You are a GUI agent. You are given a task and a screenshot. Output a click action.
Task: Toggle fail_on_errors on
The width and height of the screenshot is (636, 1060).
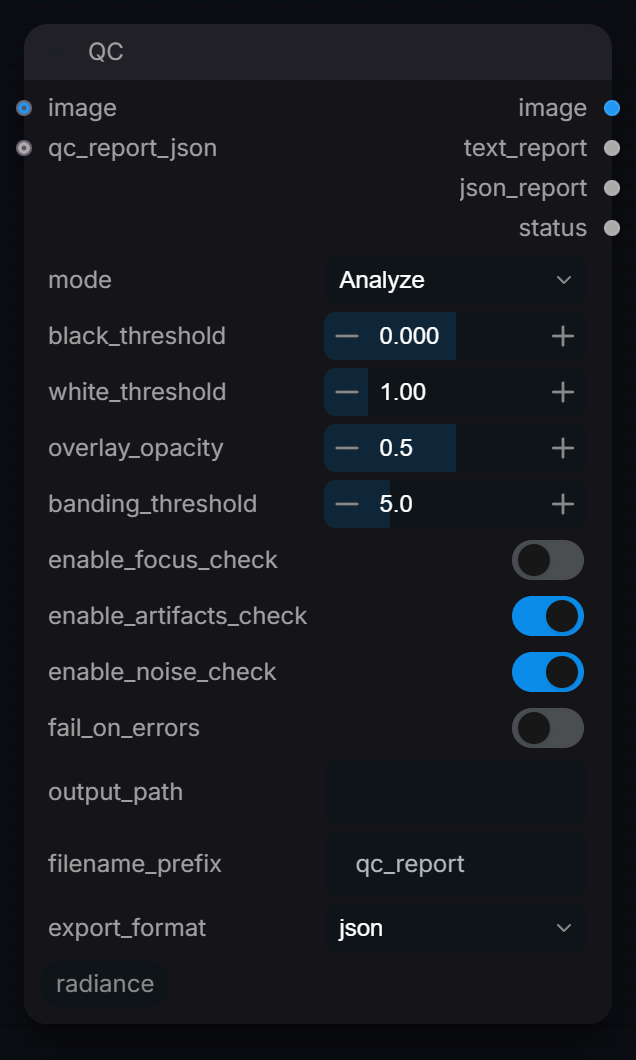[x=547, y=728]
